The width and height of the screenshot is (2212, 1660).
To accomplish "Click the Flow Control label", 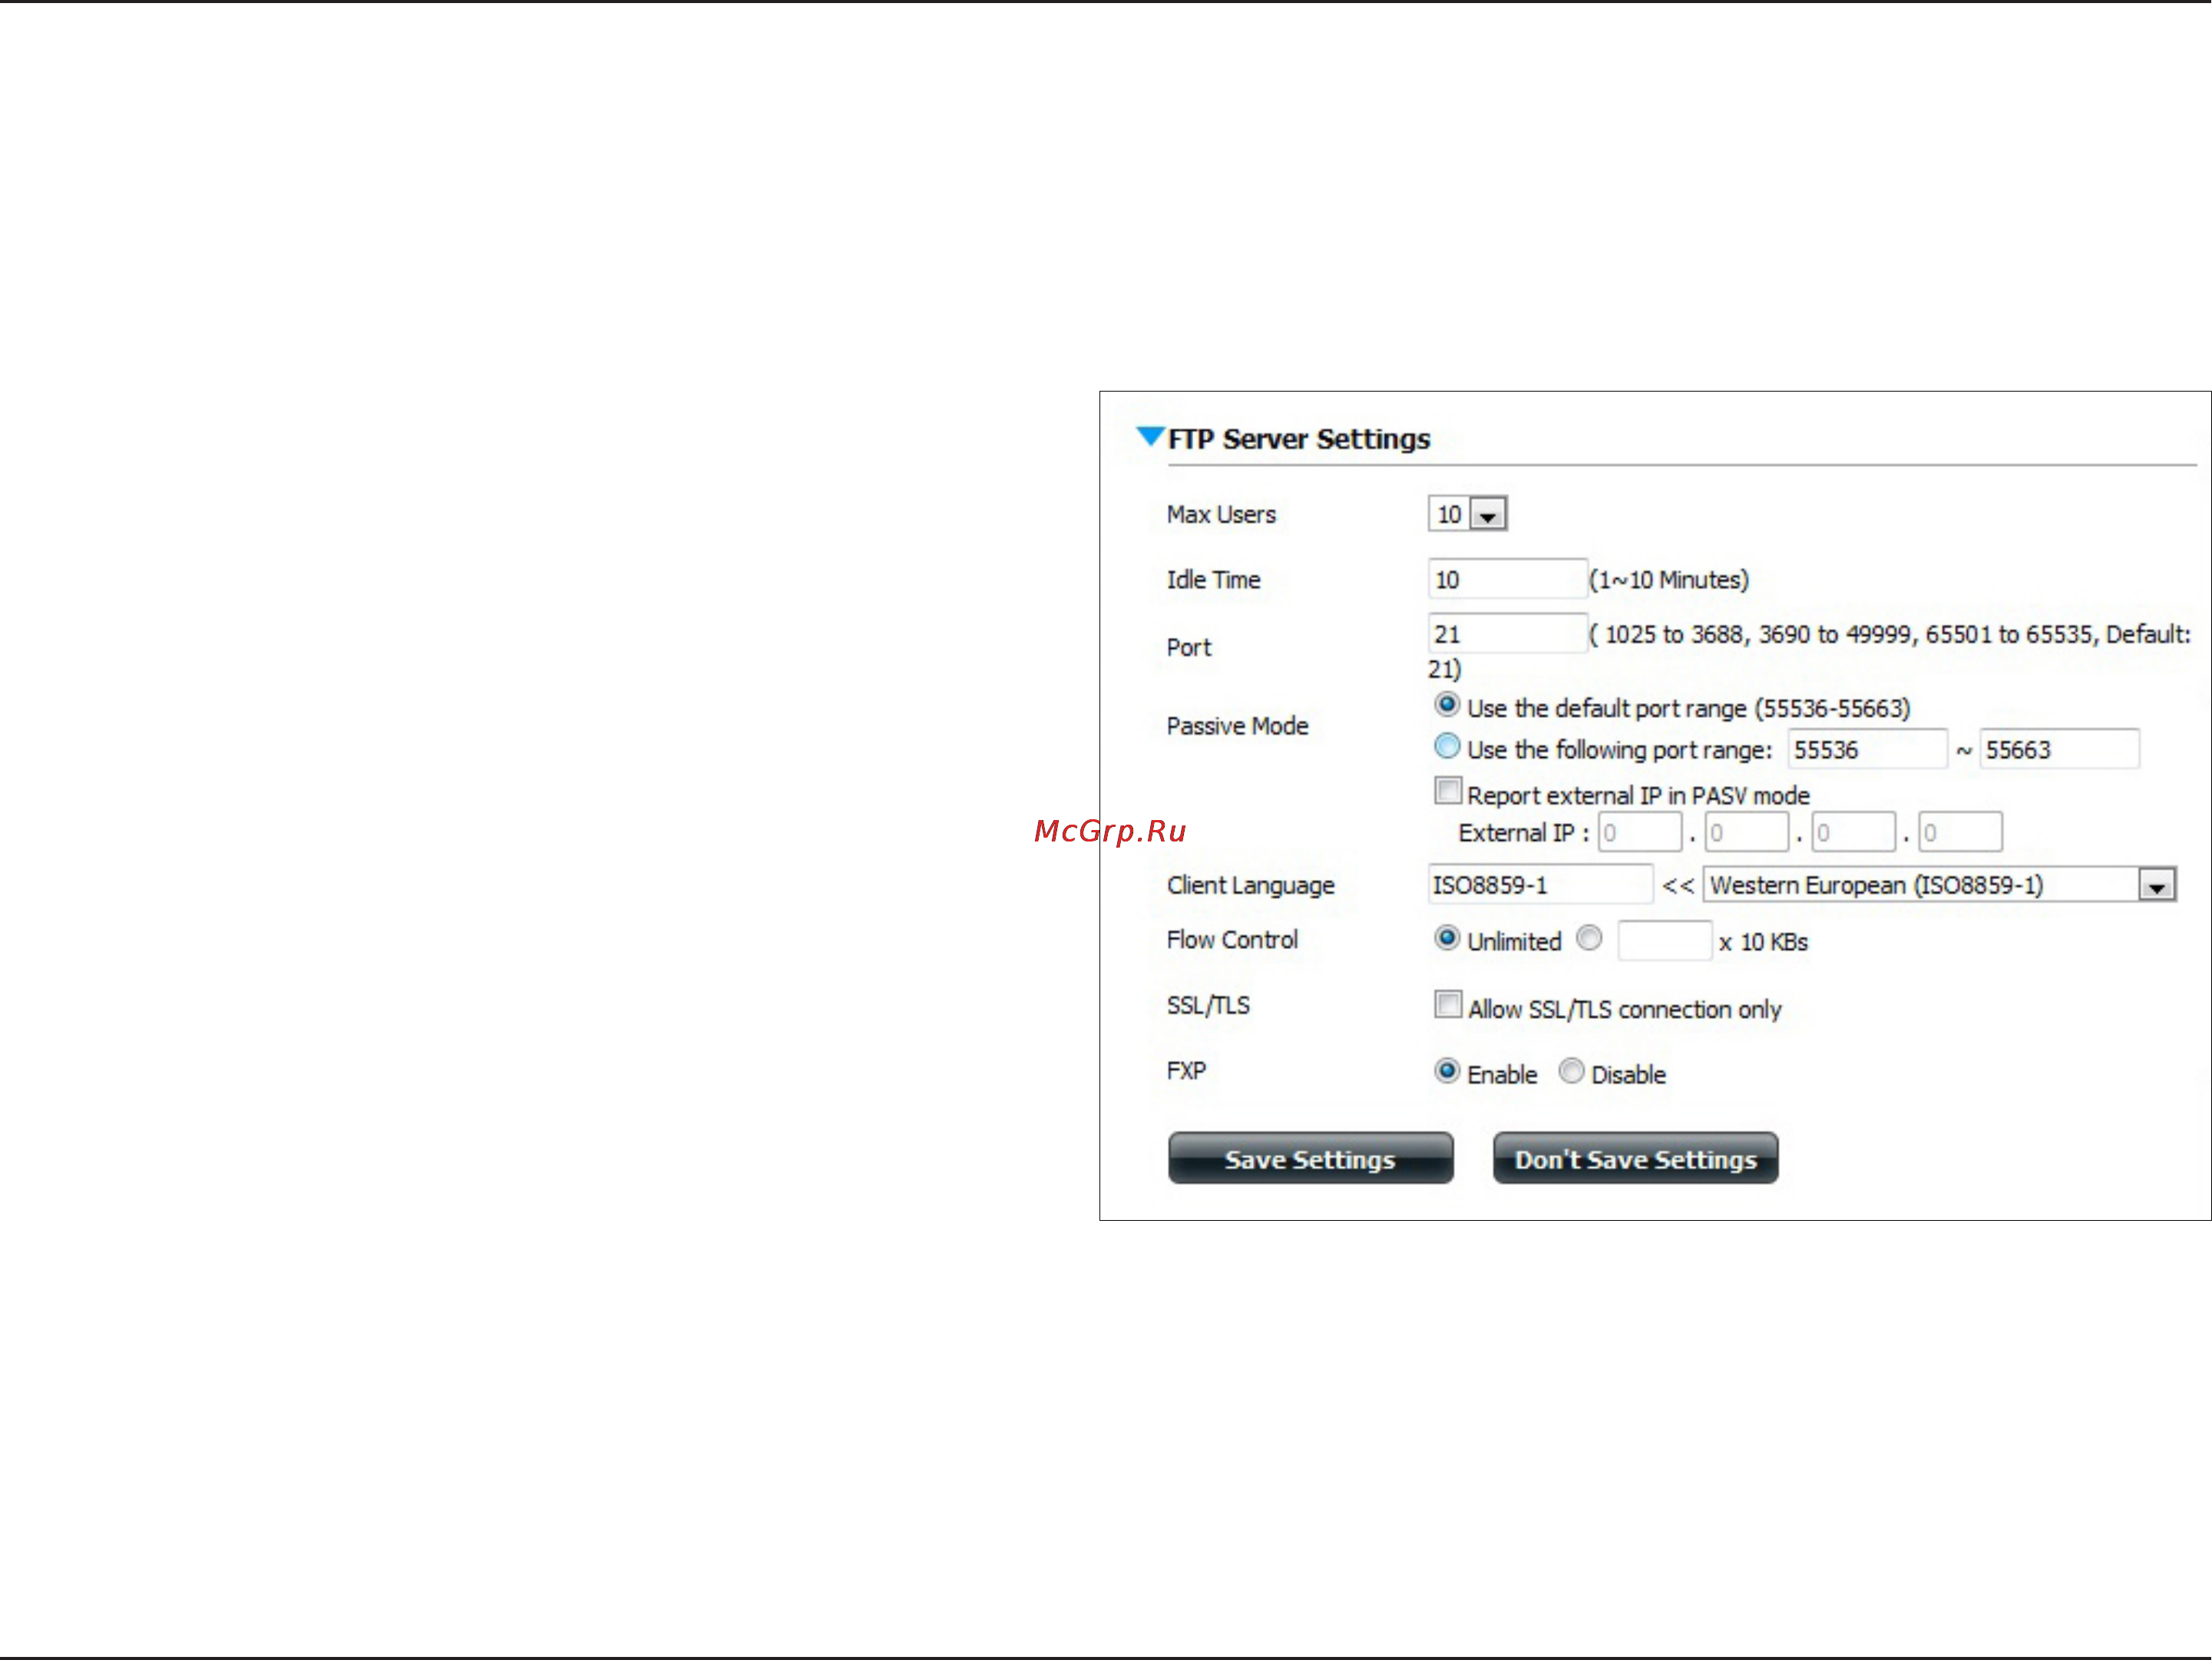I will (x=1232, y=940).
